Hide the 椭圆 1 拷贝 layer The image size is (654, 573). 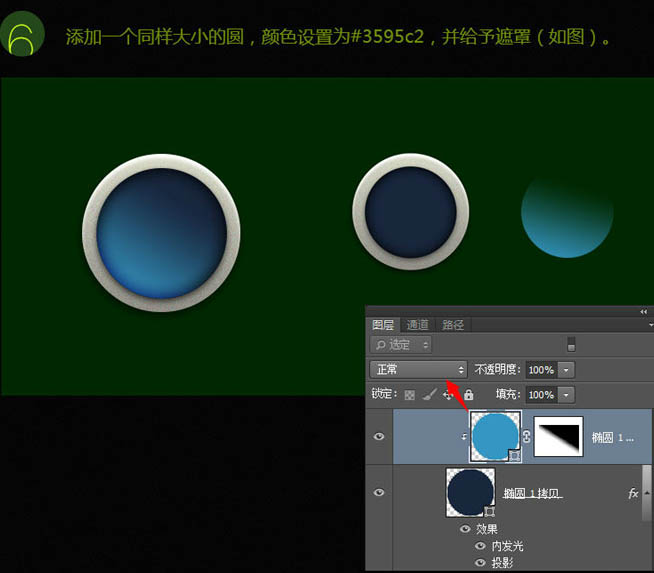tap(379, 493)
